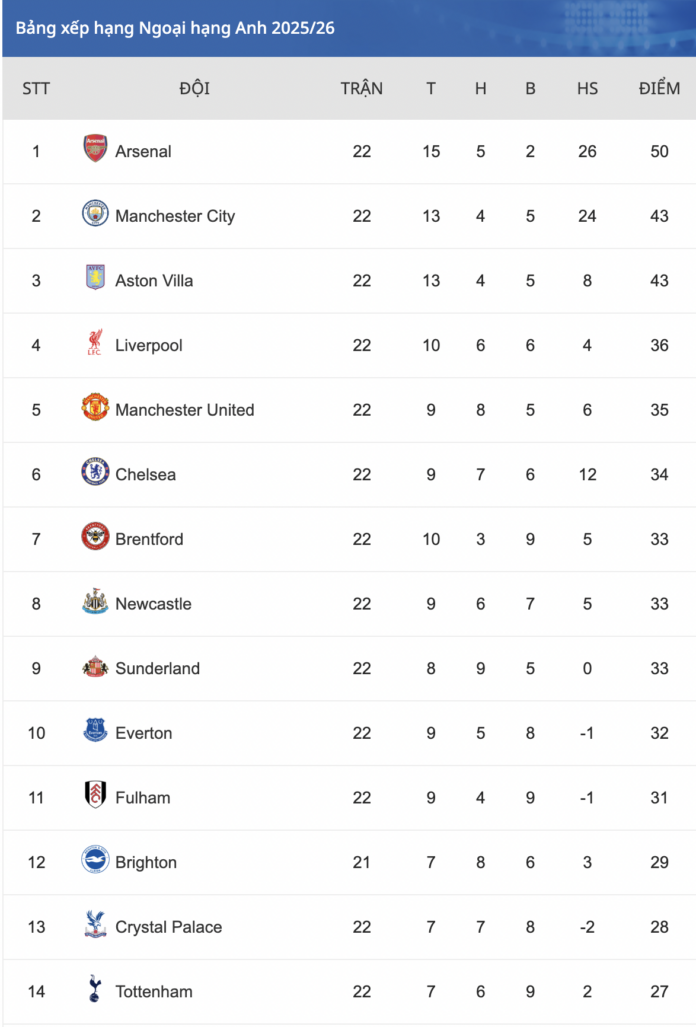Click the Arsenal club crest
The height and width of the screenshot is (1027, 696).
point(95,150)
